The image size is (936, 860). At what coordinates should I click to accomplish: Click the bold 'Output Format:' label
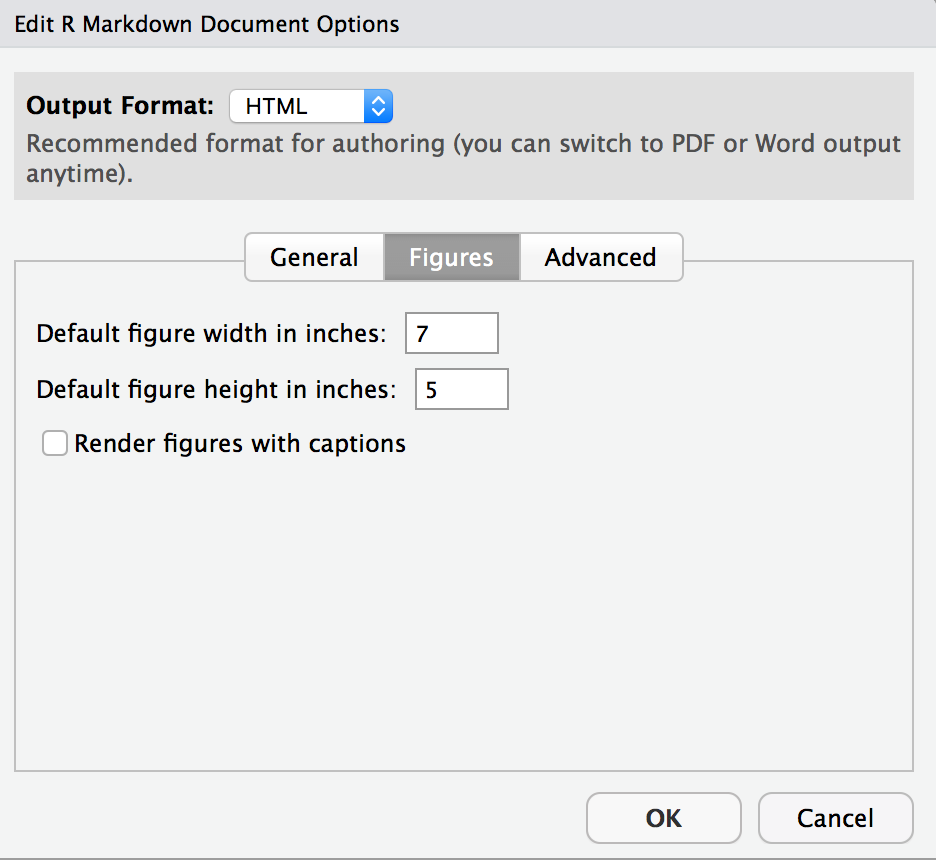[x=120, y=106]
